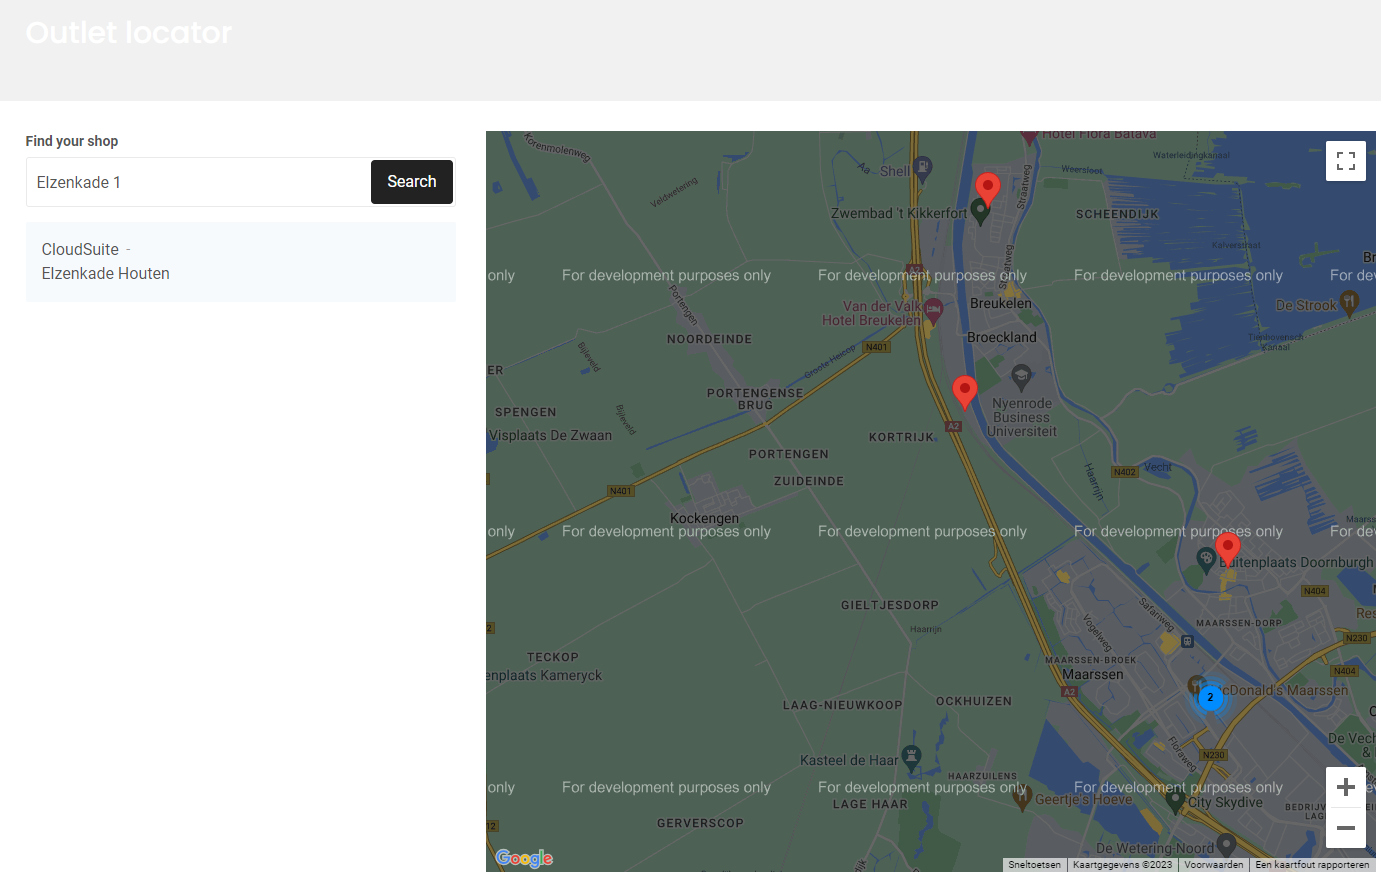Select the red pin at Buitenplaats Doornburgh
1381x874 pixels.
(1227, 548)
